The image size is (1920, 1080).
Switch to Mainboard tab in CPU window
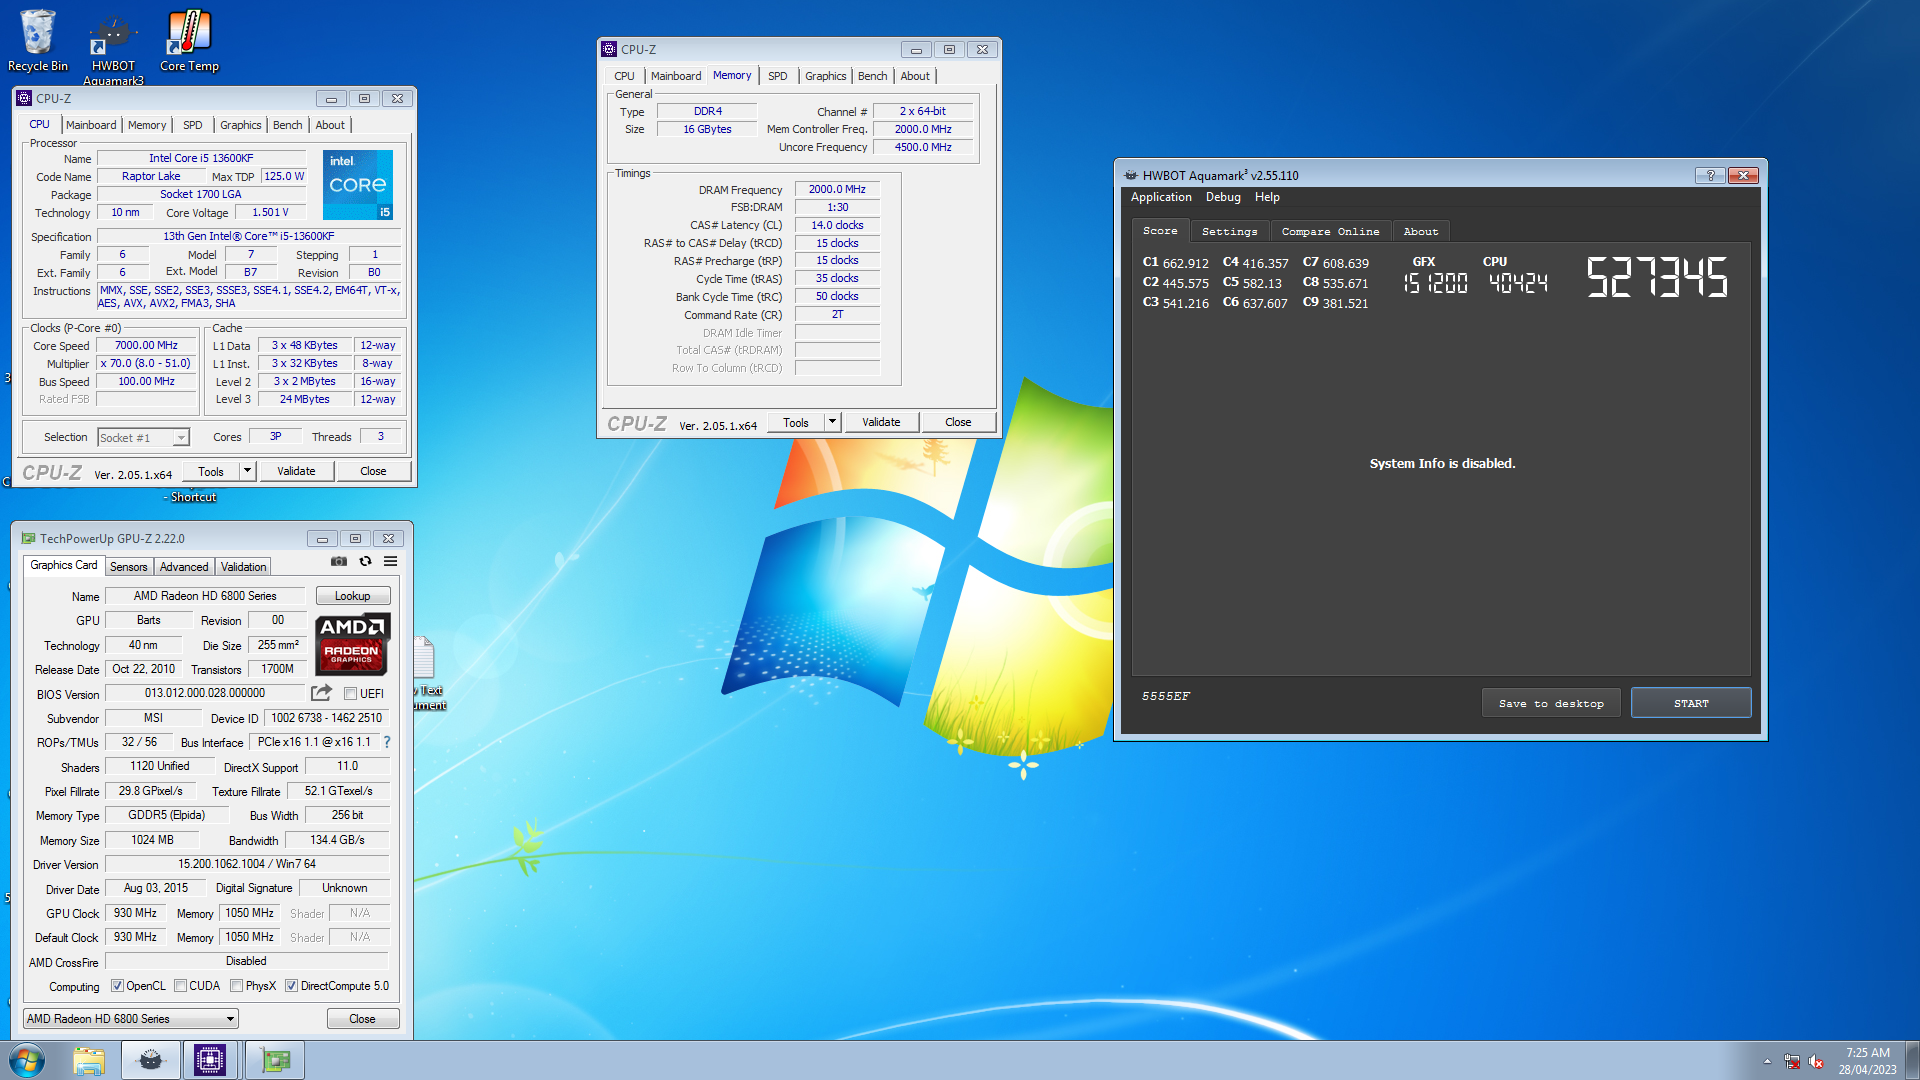pos(91,125)
